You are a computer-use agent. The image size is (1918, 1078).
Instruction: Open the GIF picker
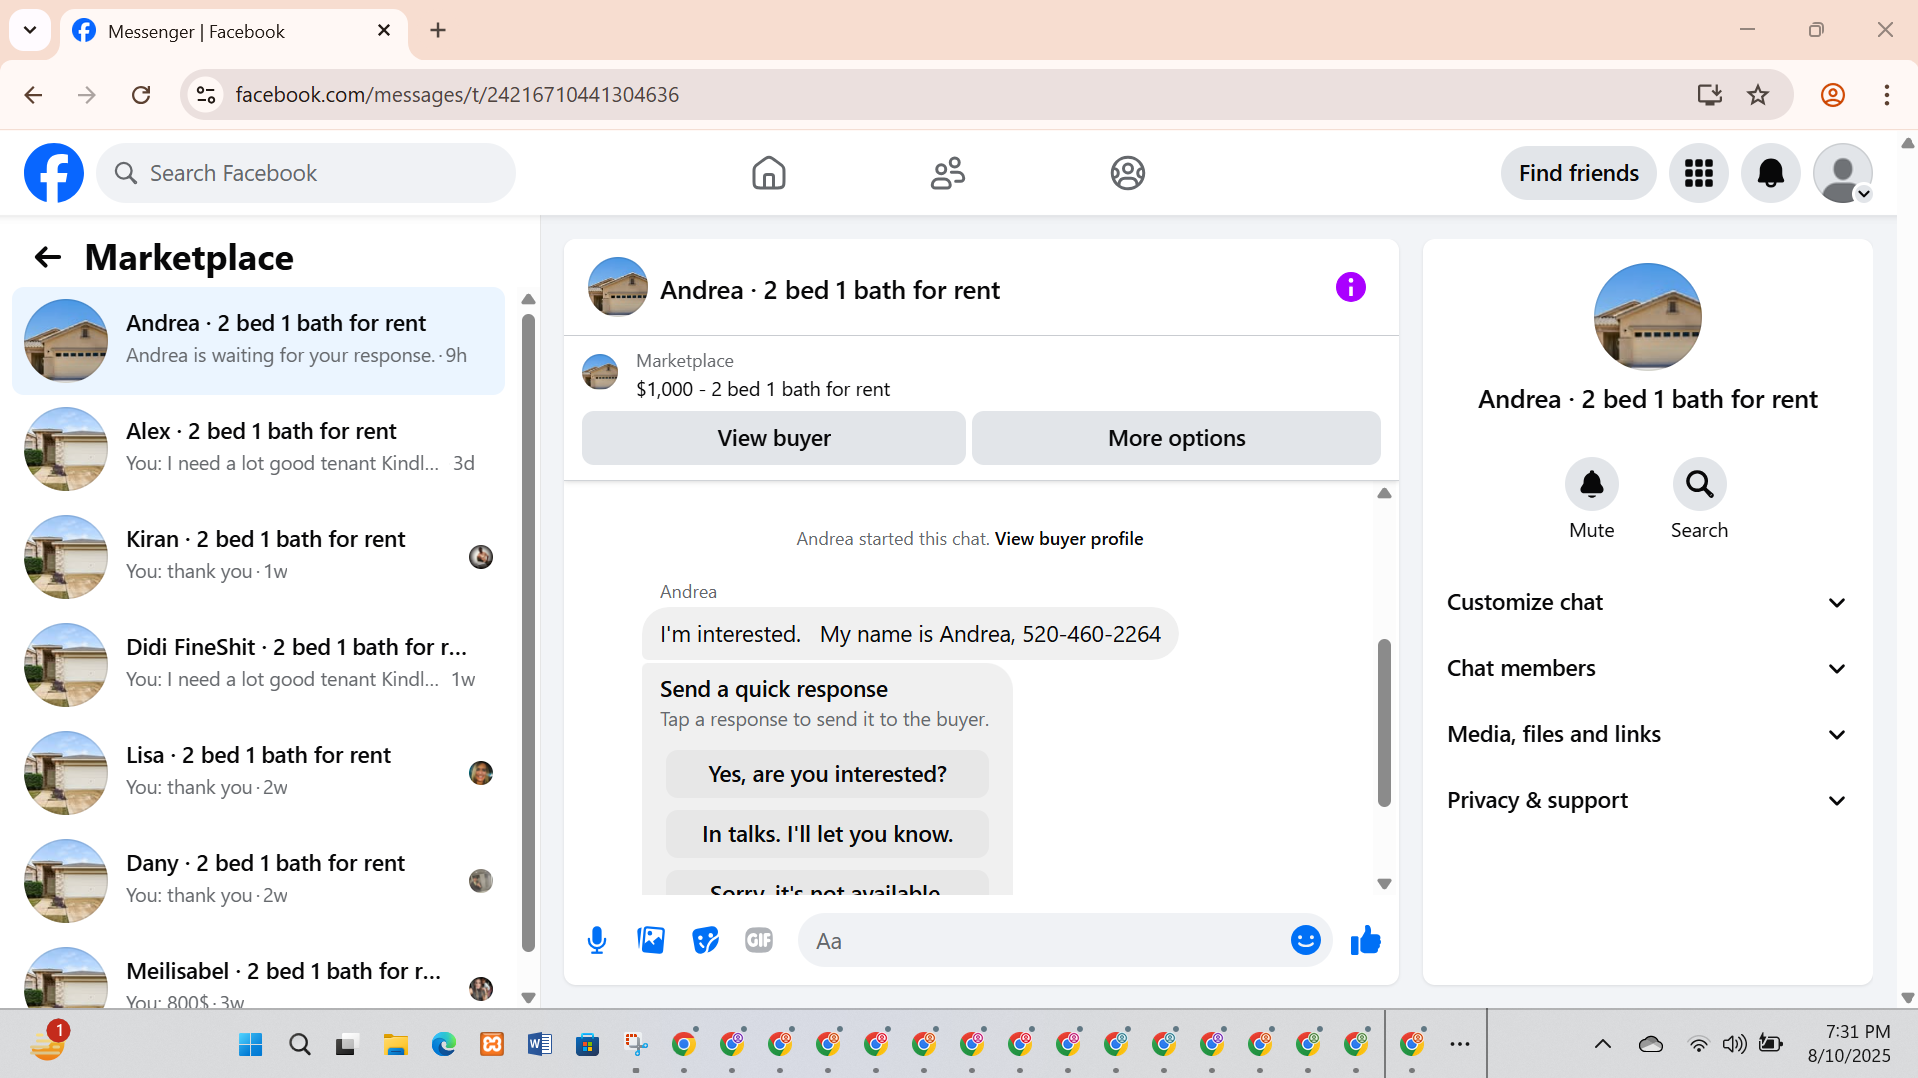(x=759, y=940)
